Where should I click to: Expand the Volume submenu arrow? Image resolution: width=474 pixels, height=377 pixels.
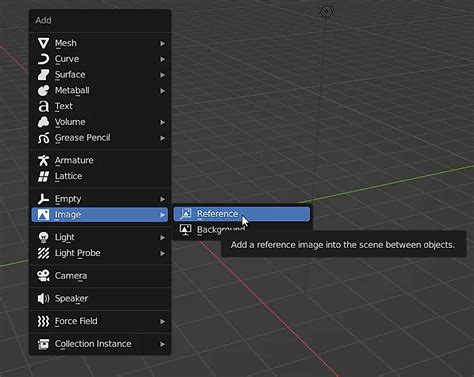[x=162, y=122]
